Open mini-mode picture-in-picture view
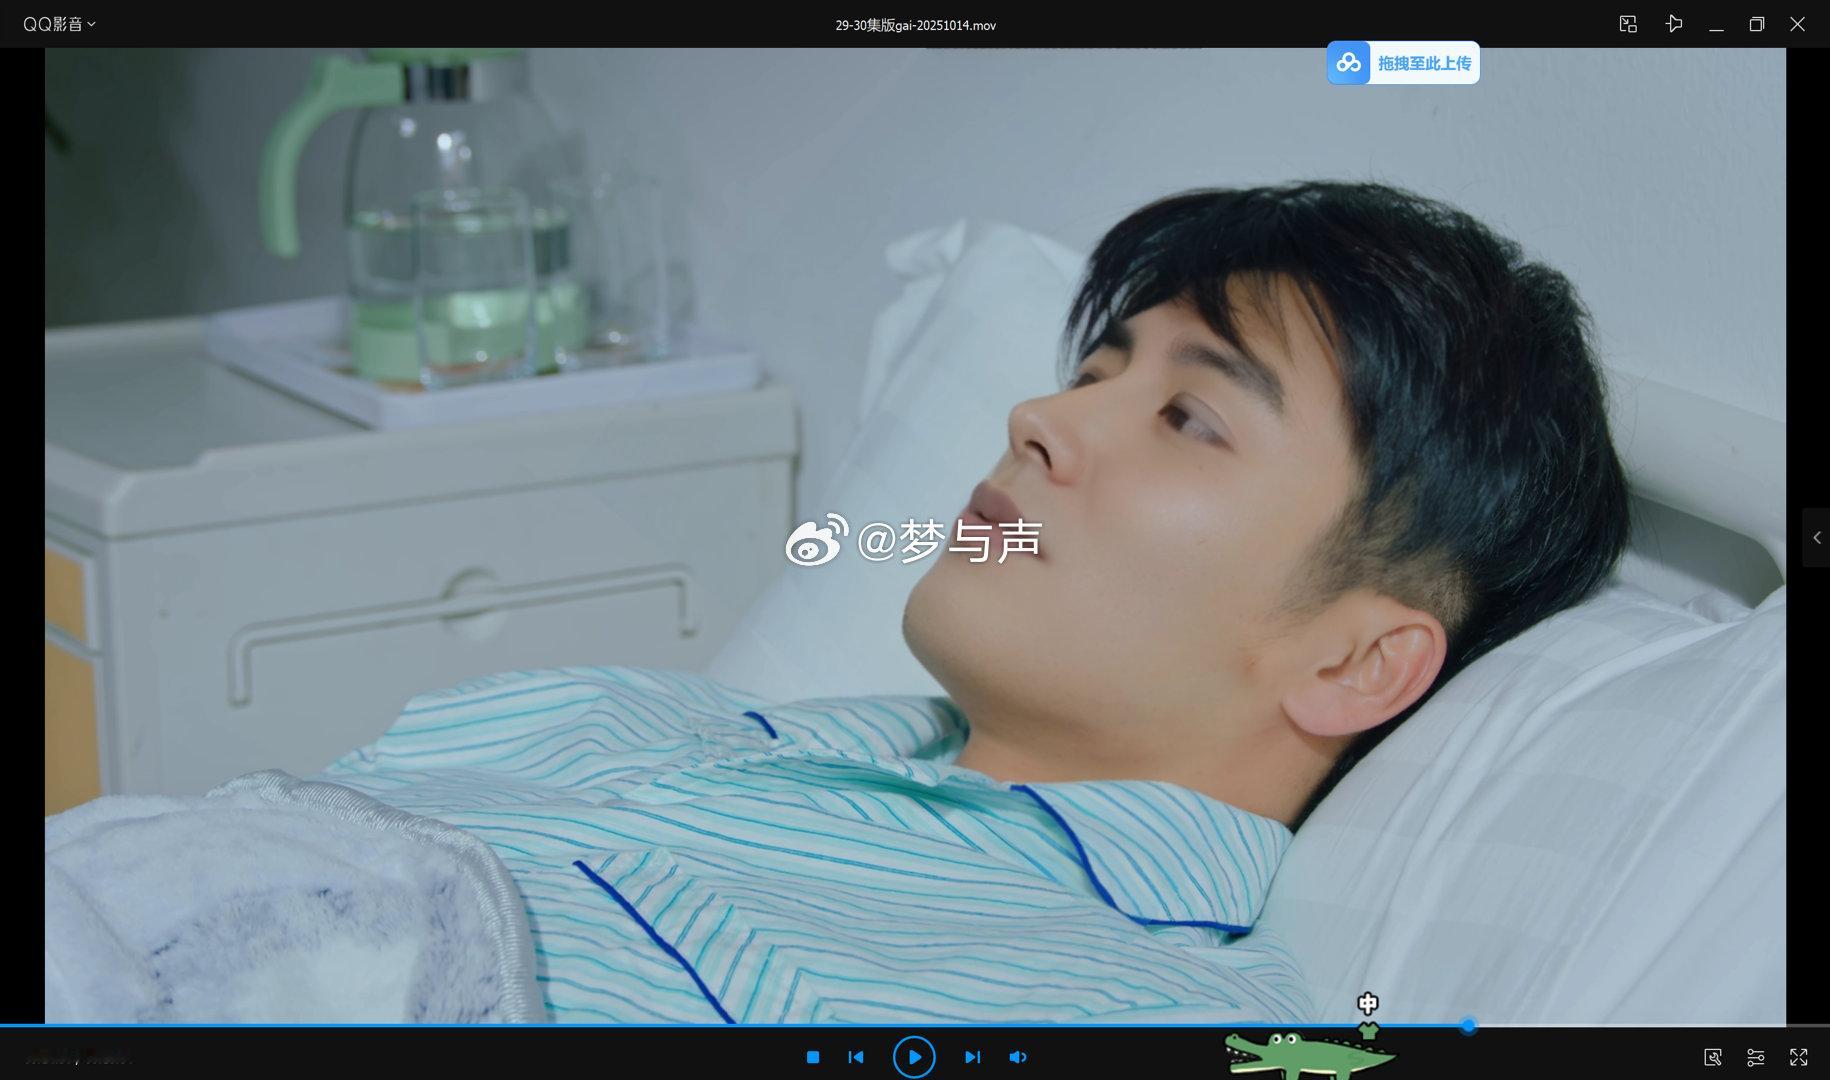1830x1080 pixels. coord(1627,23)
